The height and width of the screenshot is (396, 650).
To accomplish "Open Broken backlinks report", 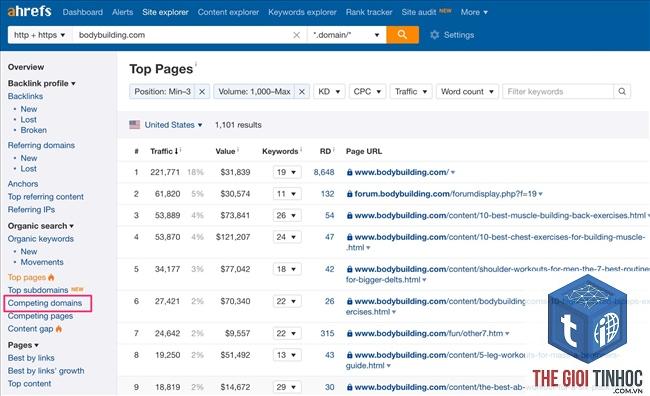I will point(34,130).
